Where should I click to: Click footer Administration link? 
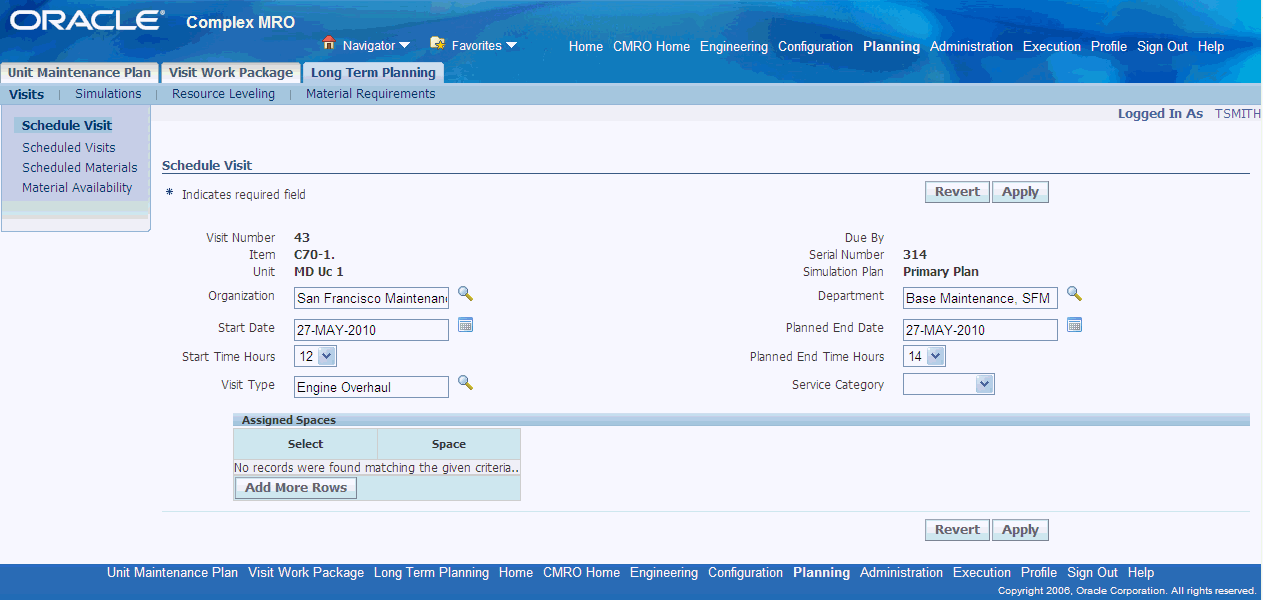[901, 573]
